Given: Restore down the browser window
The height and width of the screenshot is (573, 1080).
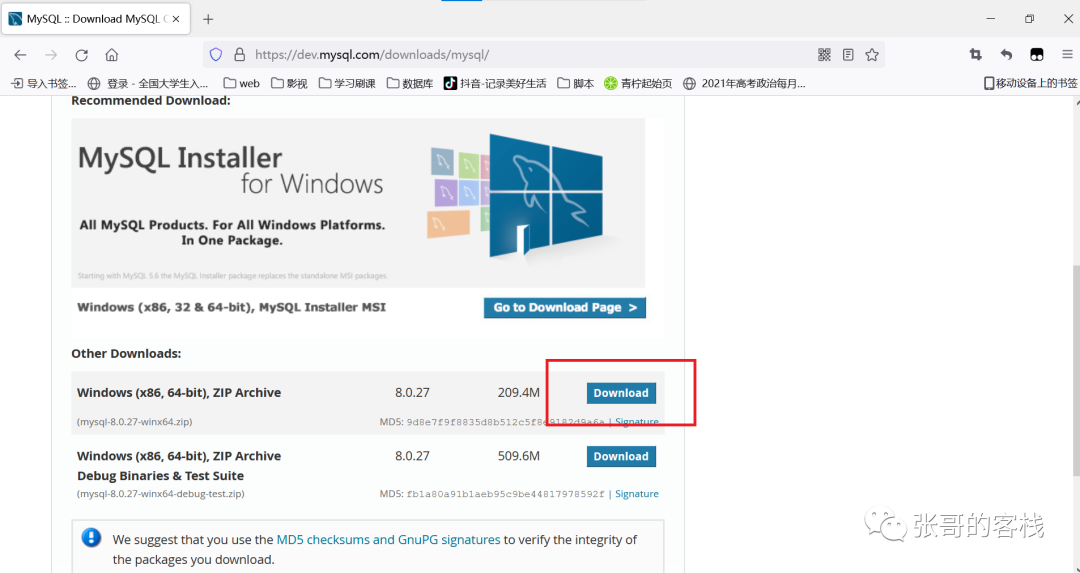Looking at the screenshot, I should [1029, 19].
